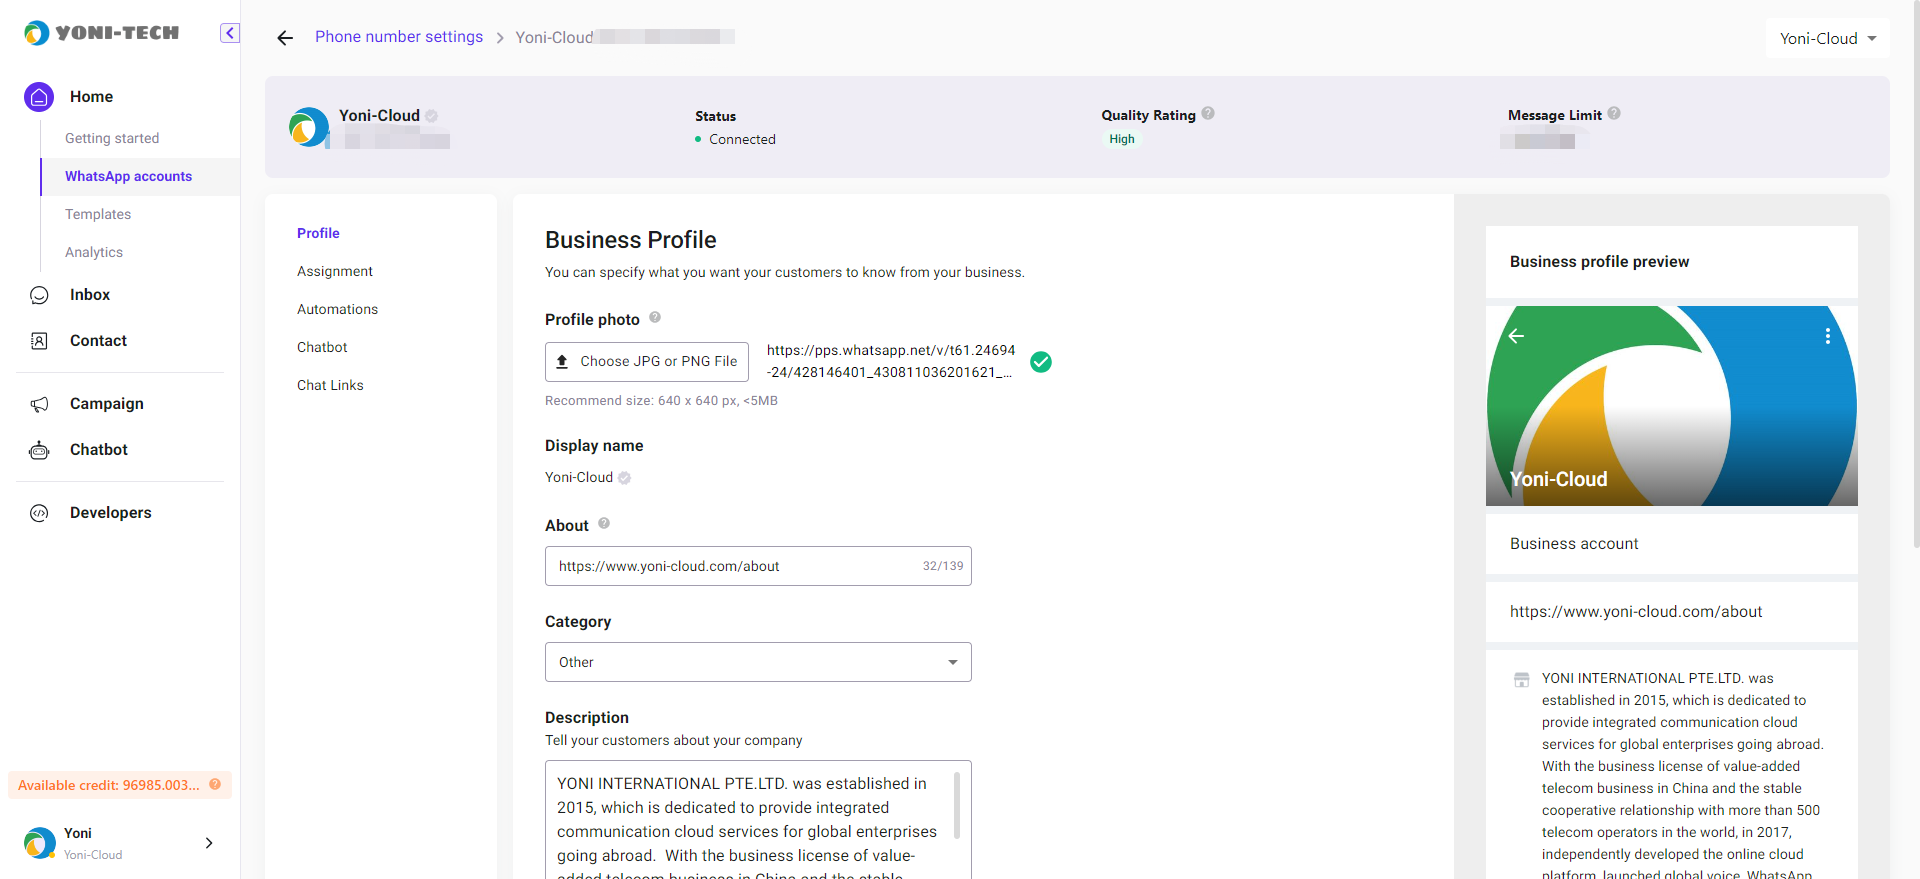This screenshot has width=1920, height=879.
Task: Select the Chatbot settings tab
Action: pos(322,347)
